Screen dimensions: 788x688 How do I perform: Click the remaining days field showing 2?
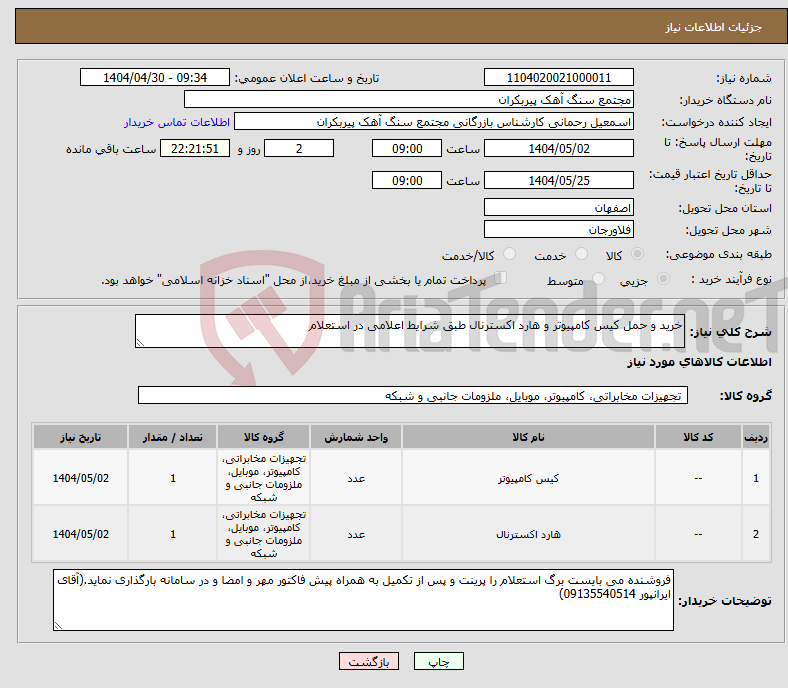click(x=299, y=148)
